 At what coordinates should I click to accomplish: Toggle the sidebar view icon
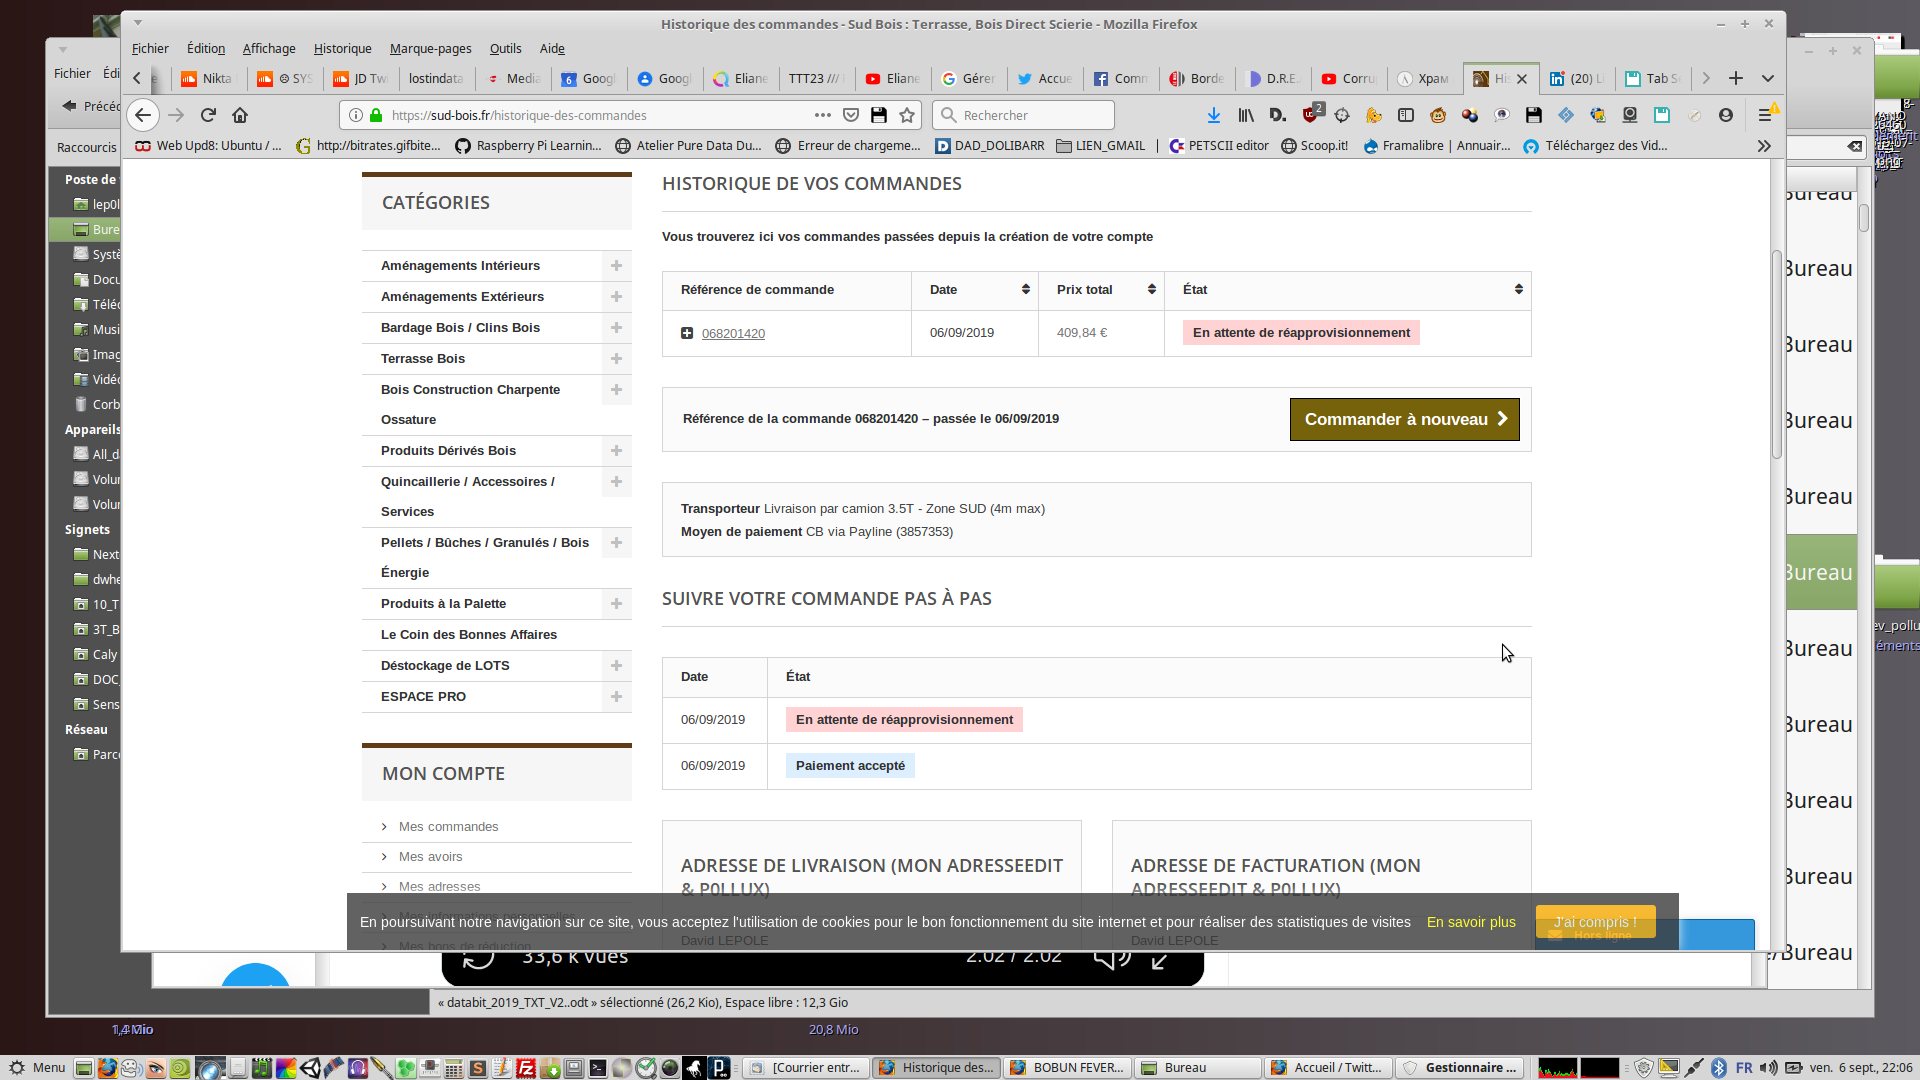coord(1405,115)
